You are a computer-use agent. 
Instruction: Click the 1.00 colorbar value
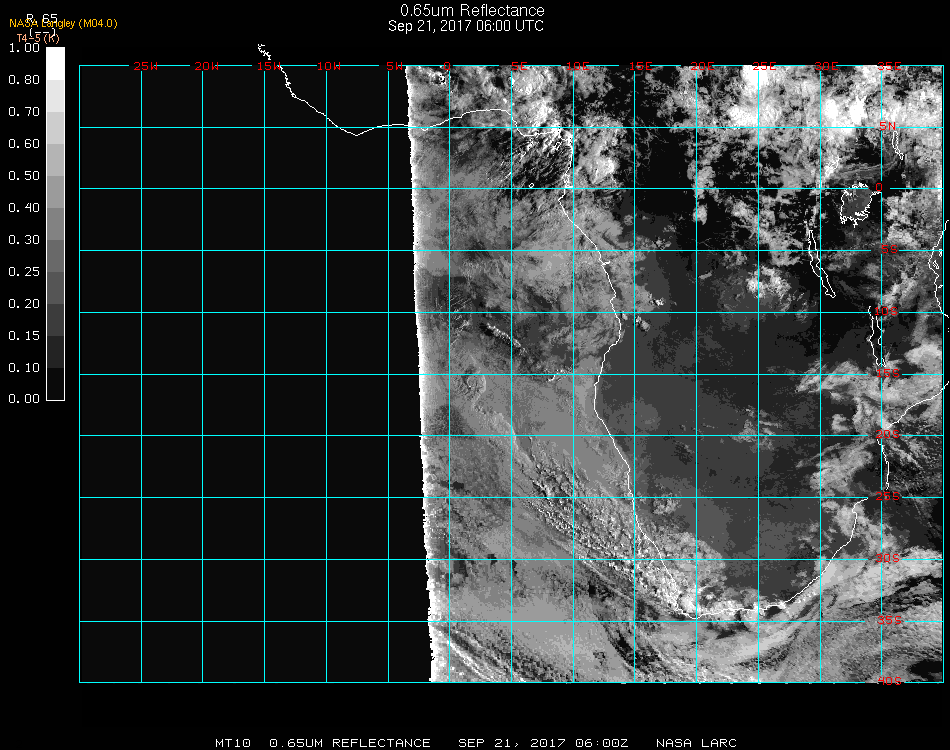tap(24, 48)
